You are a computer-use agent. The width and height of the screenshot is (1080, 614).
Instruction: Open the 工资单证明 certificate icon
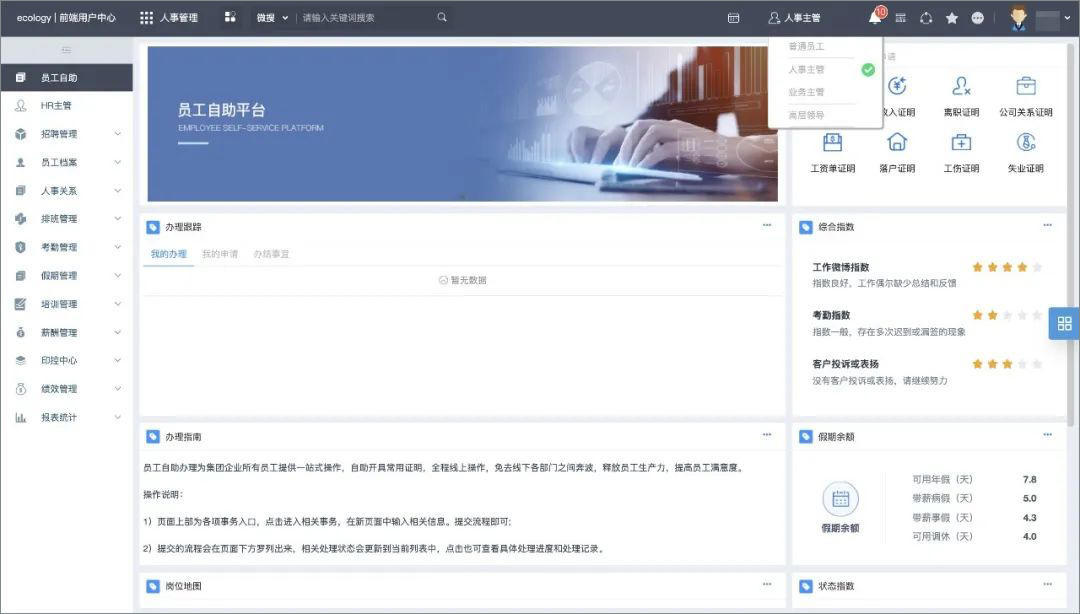click(x=834, y=145)
